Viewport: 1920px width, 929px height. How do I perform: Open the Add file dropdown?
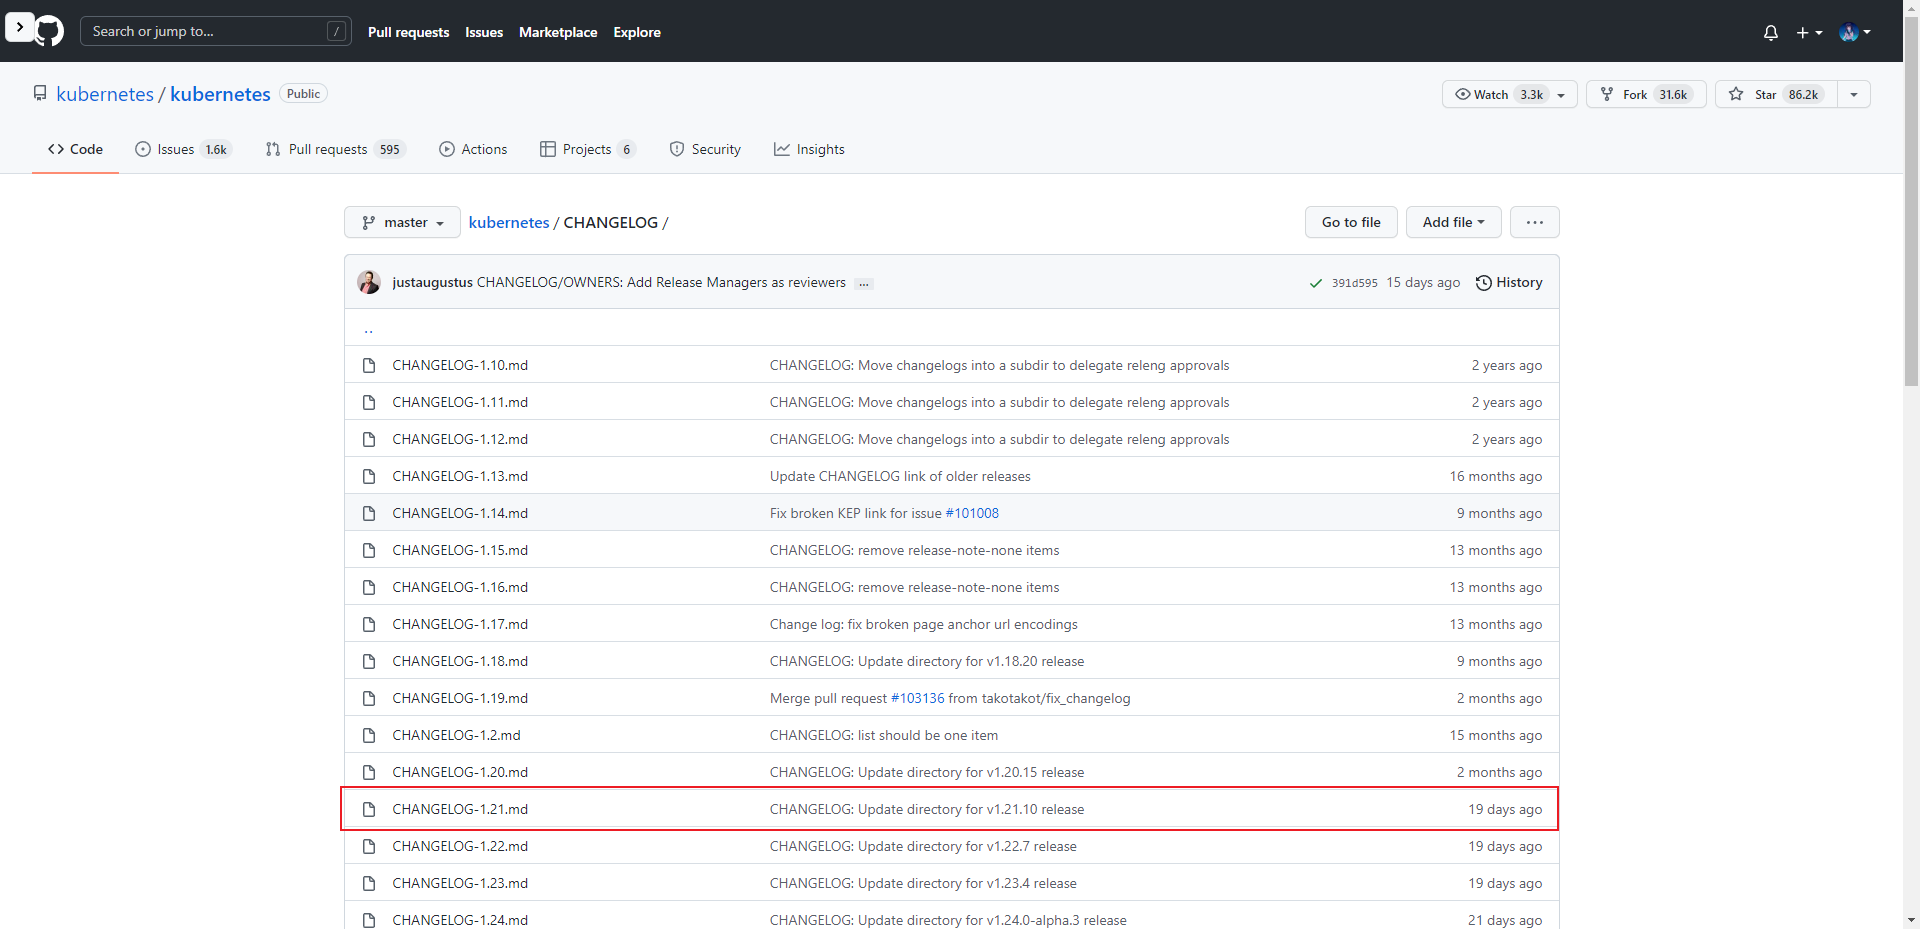click(x=1453, y=222)
